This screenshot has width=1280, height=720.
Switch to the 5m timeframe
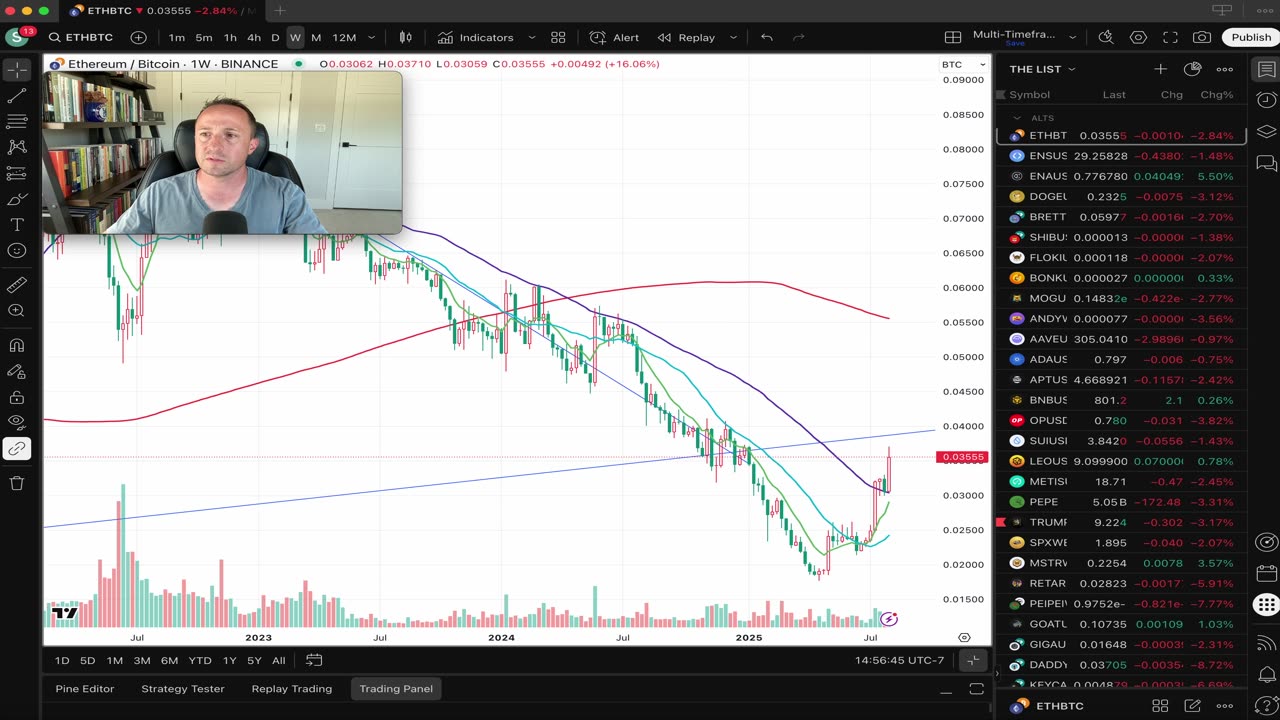point(204,37)
